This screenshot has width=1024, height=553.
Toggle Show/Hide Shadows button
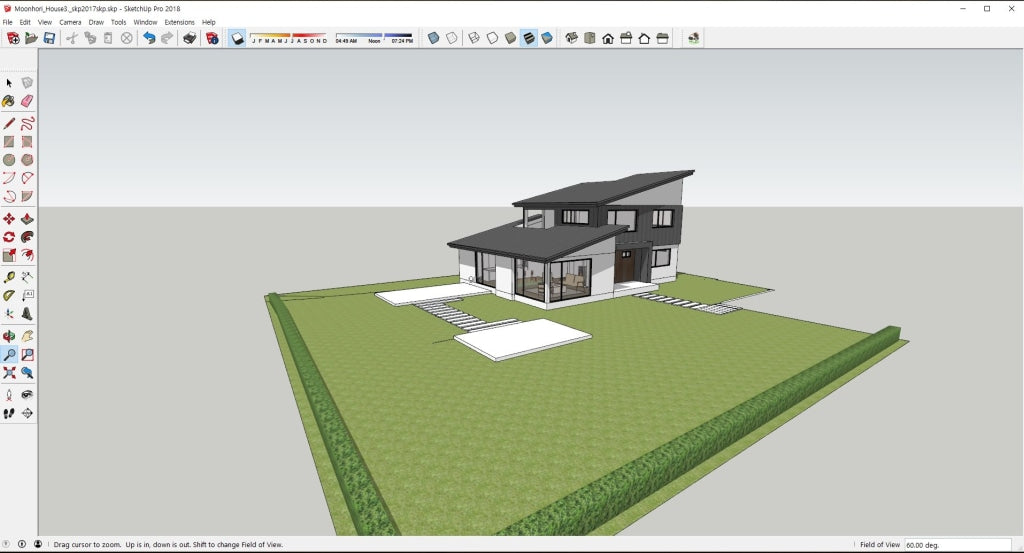(x=238, y=39)
